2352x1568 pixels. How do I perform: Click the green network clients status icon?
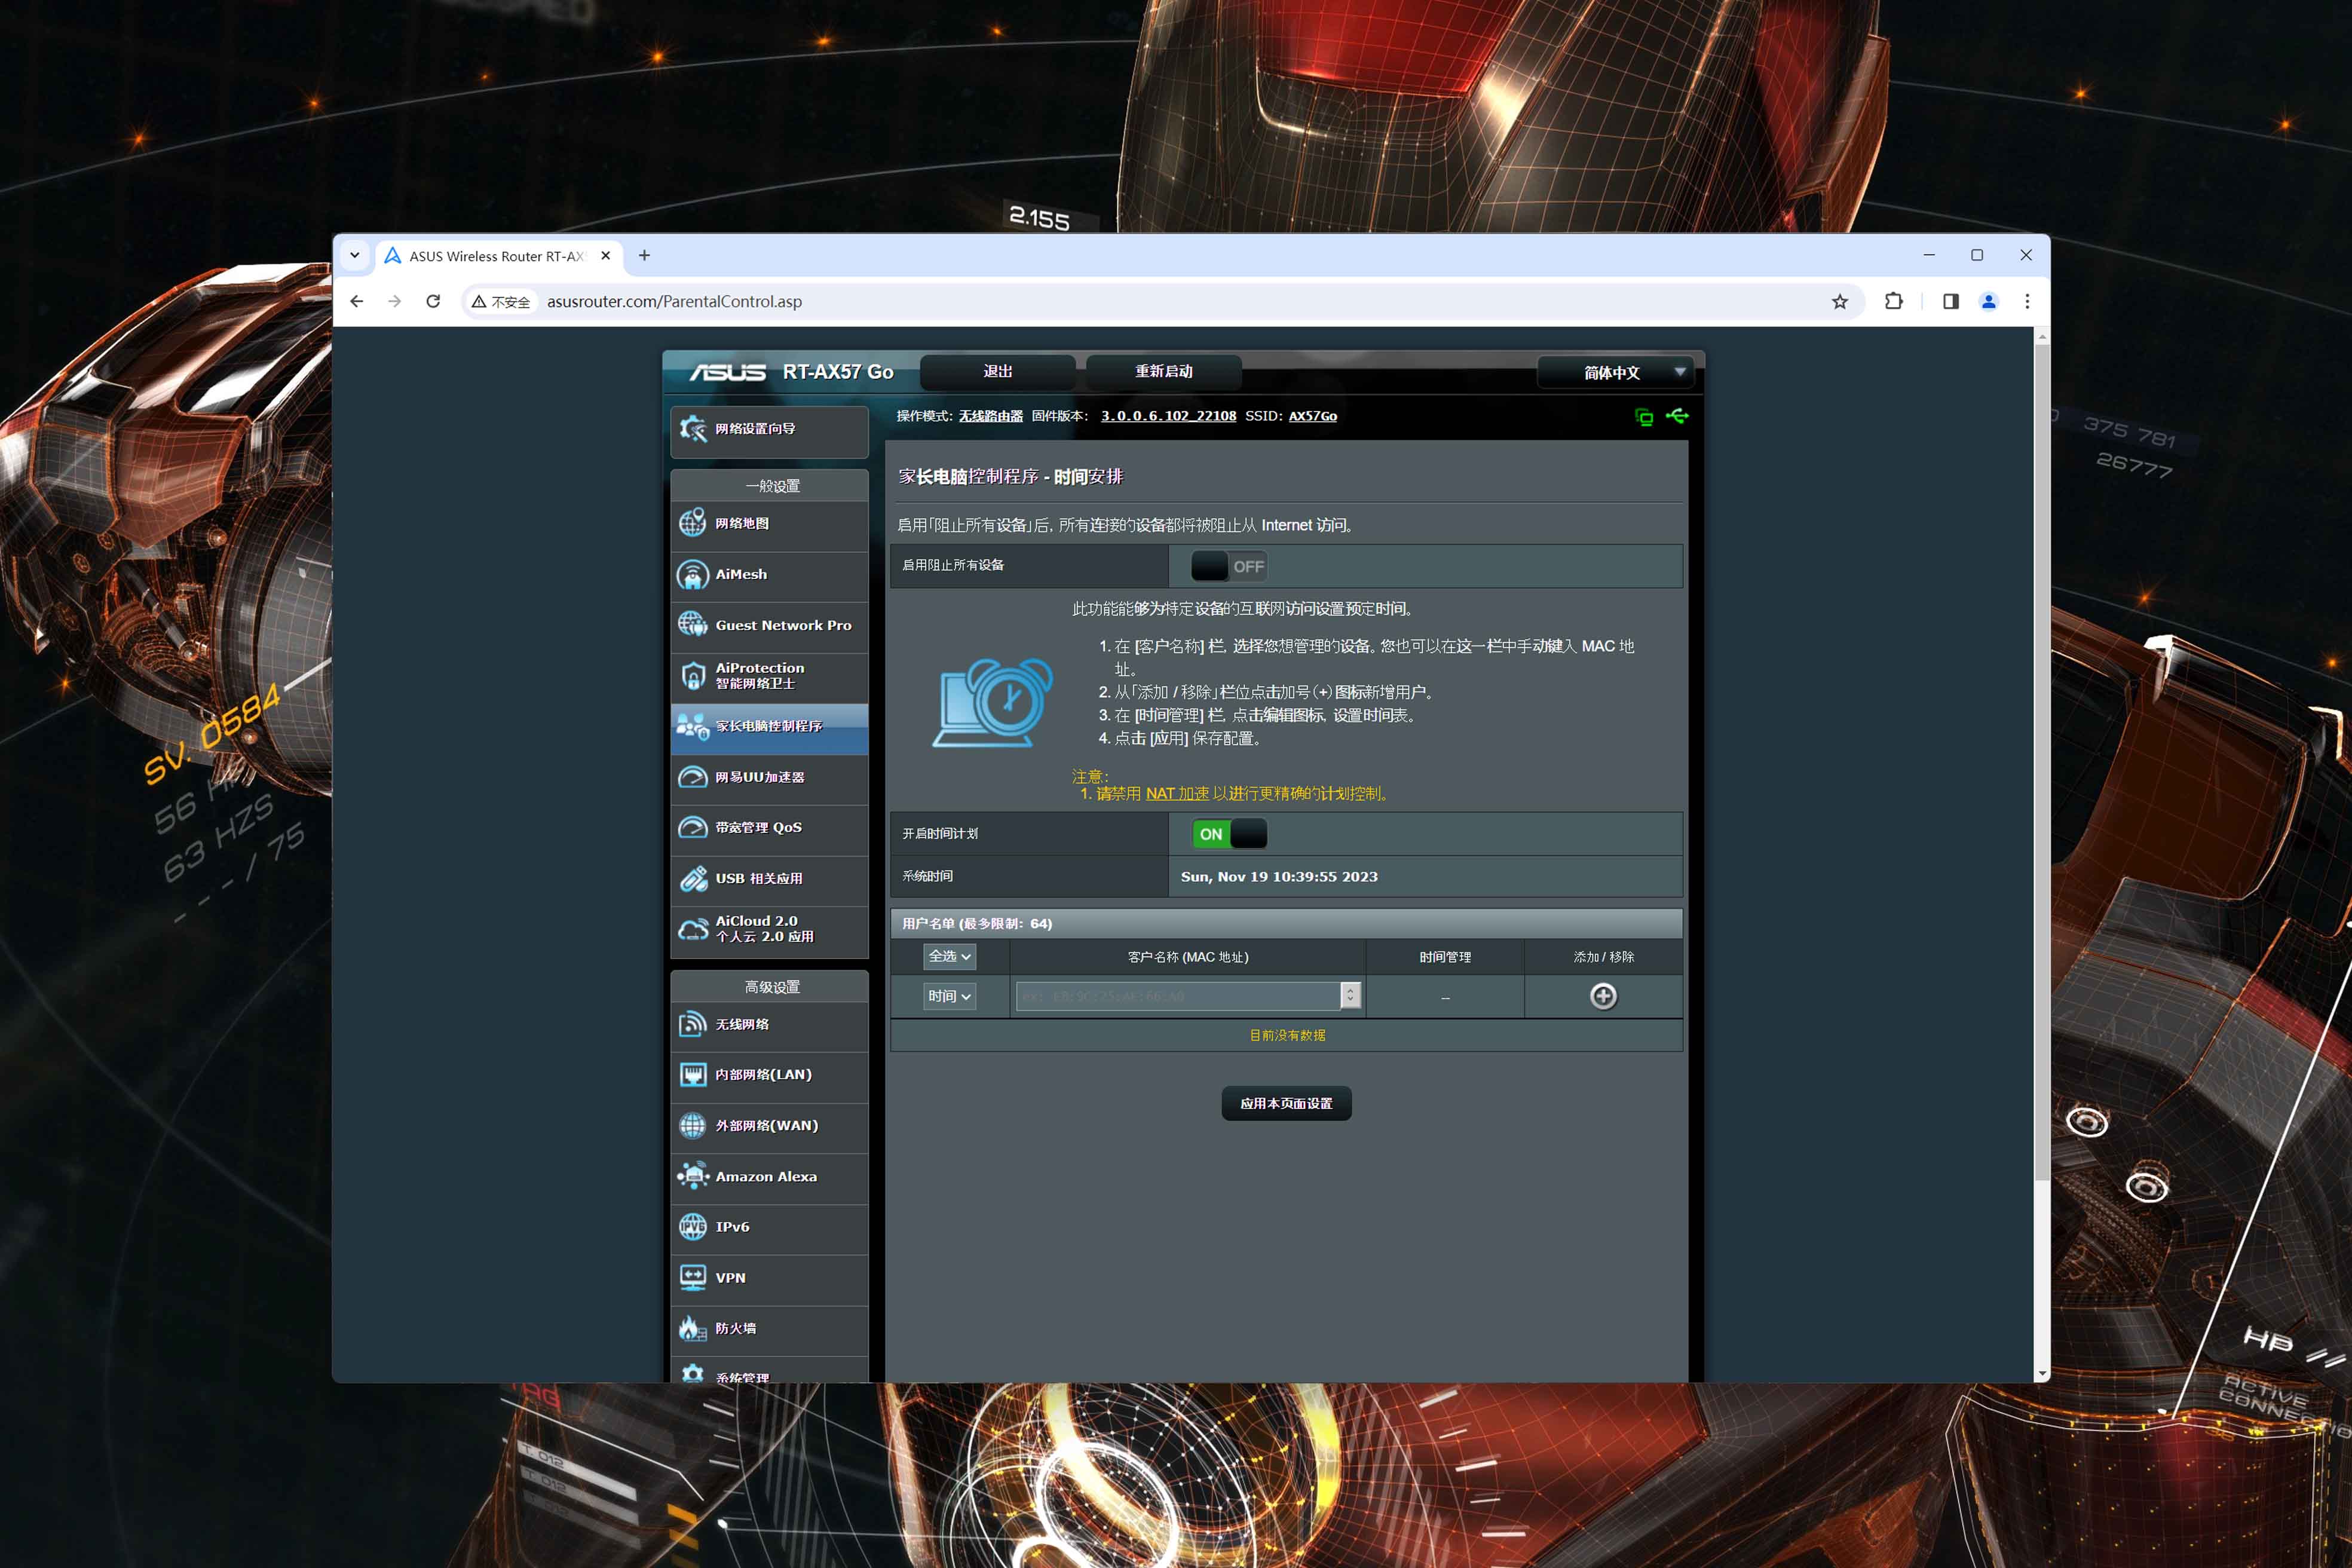(x=1644, y=416)
